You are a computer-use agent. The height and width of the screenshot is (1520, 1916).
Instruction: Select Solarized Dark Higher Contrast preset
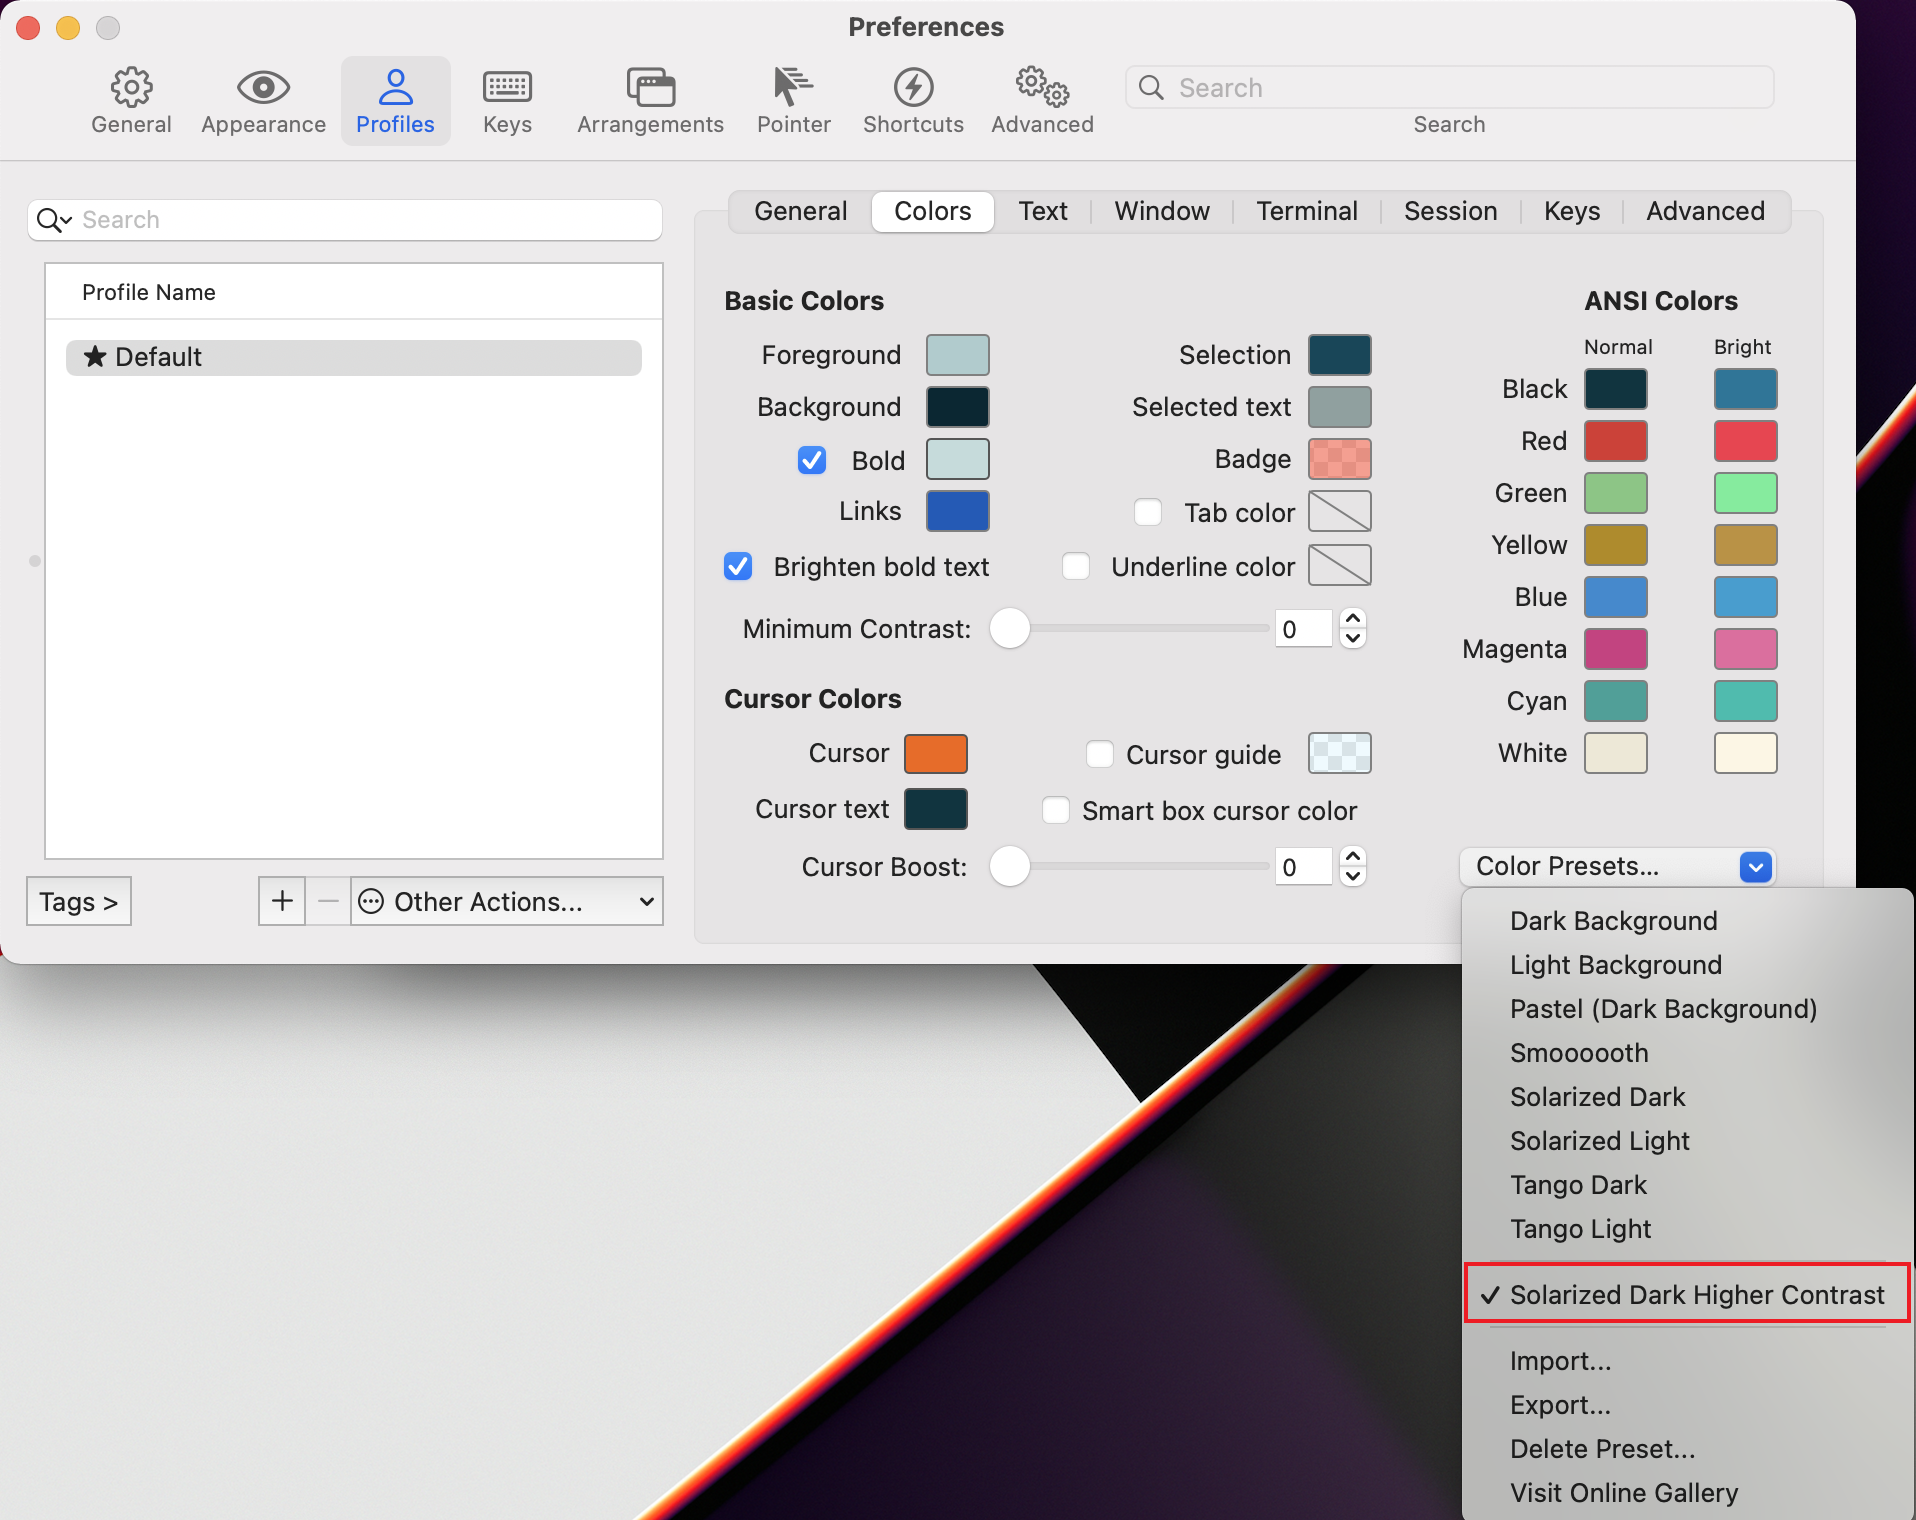click(x=1688, y=1294)
